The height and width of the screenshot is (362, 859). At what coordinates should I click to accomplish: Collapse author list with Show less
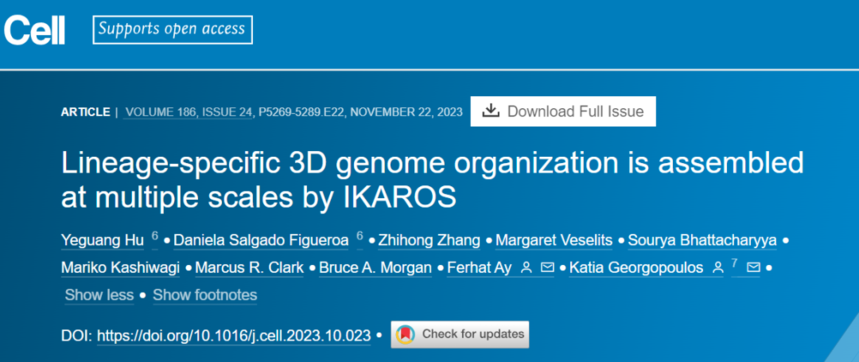pyautogui.click(x=99, y=295)
